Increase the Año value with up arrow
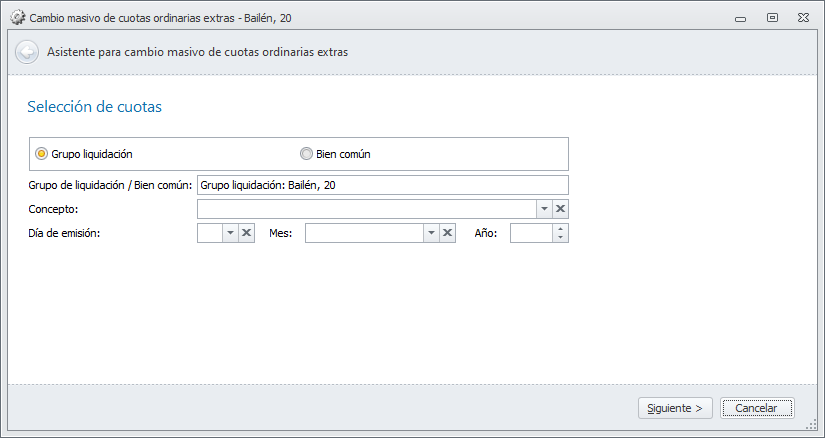 (x=560, y=228)
